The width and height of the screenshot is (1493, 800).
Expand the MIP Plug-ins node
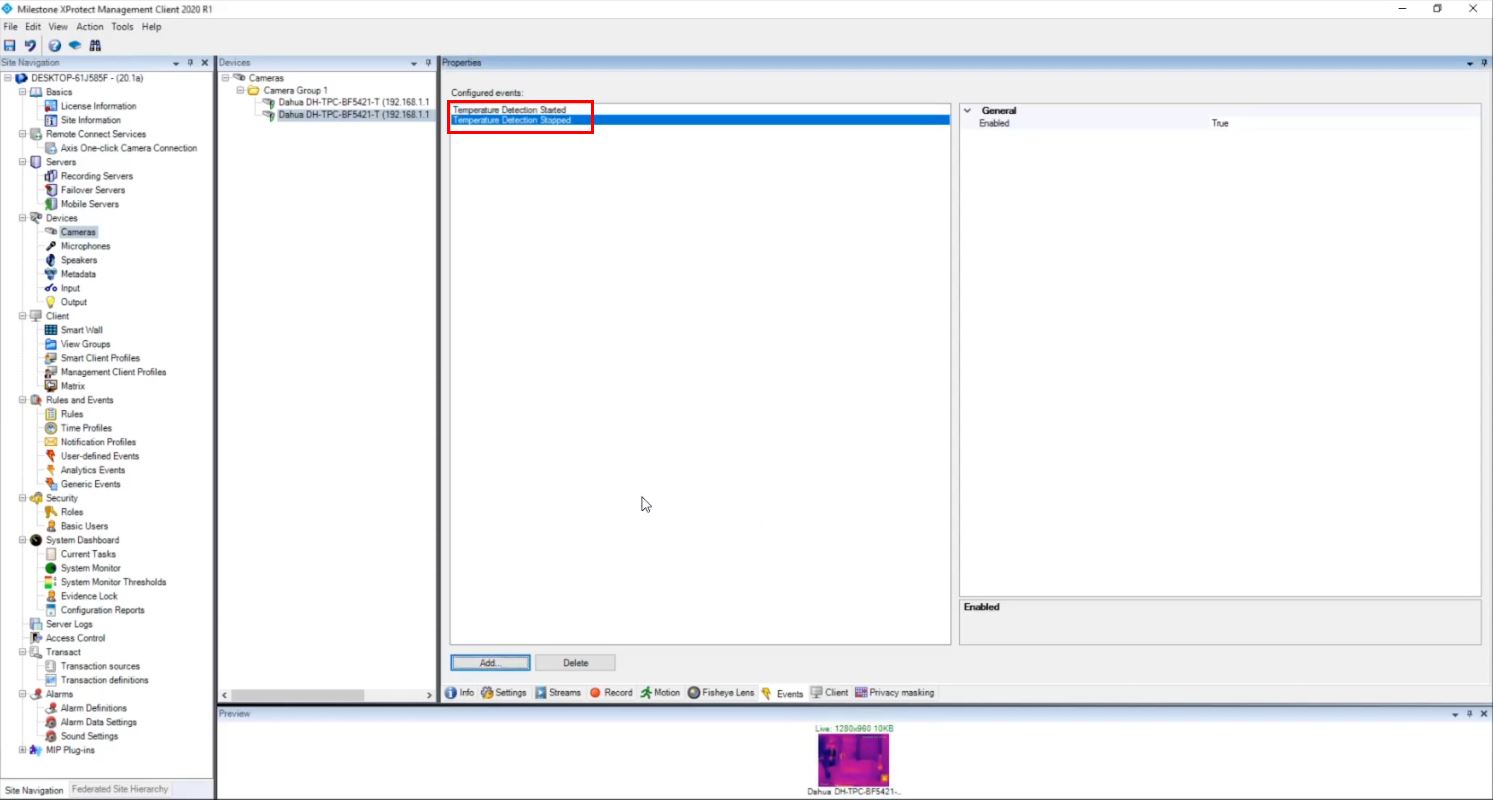pyautogui.click(x=23, y=750)
